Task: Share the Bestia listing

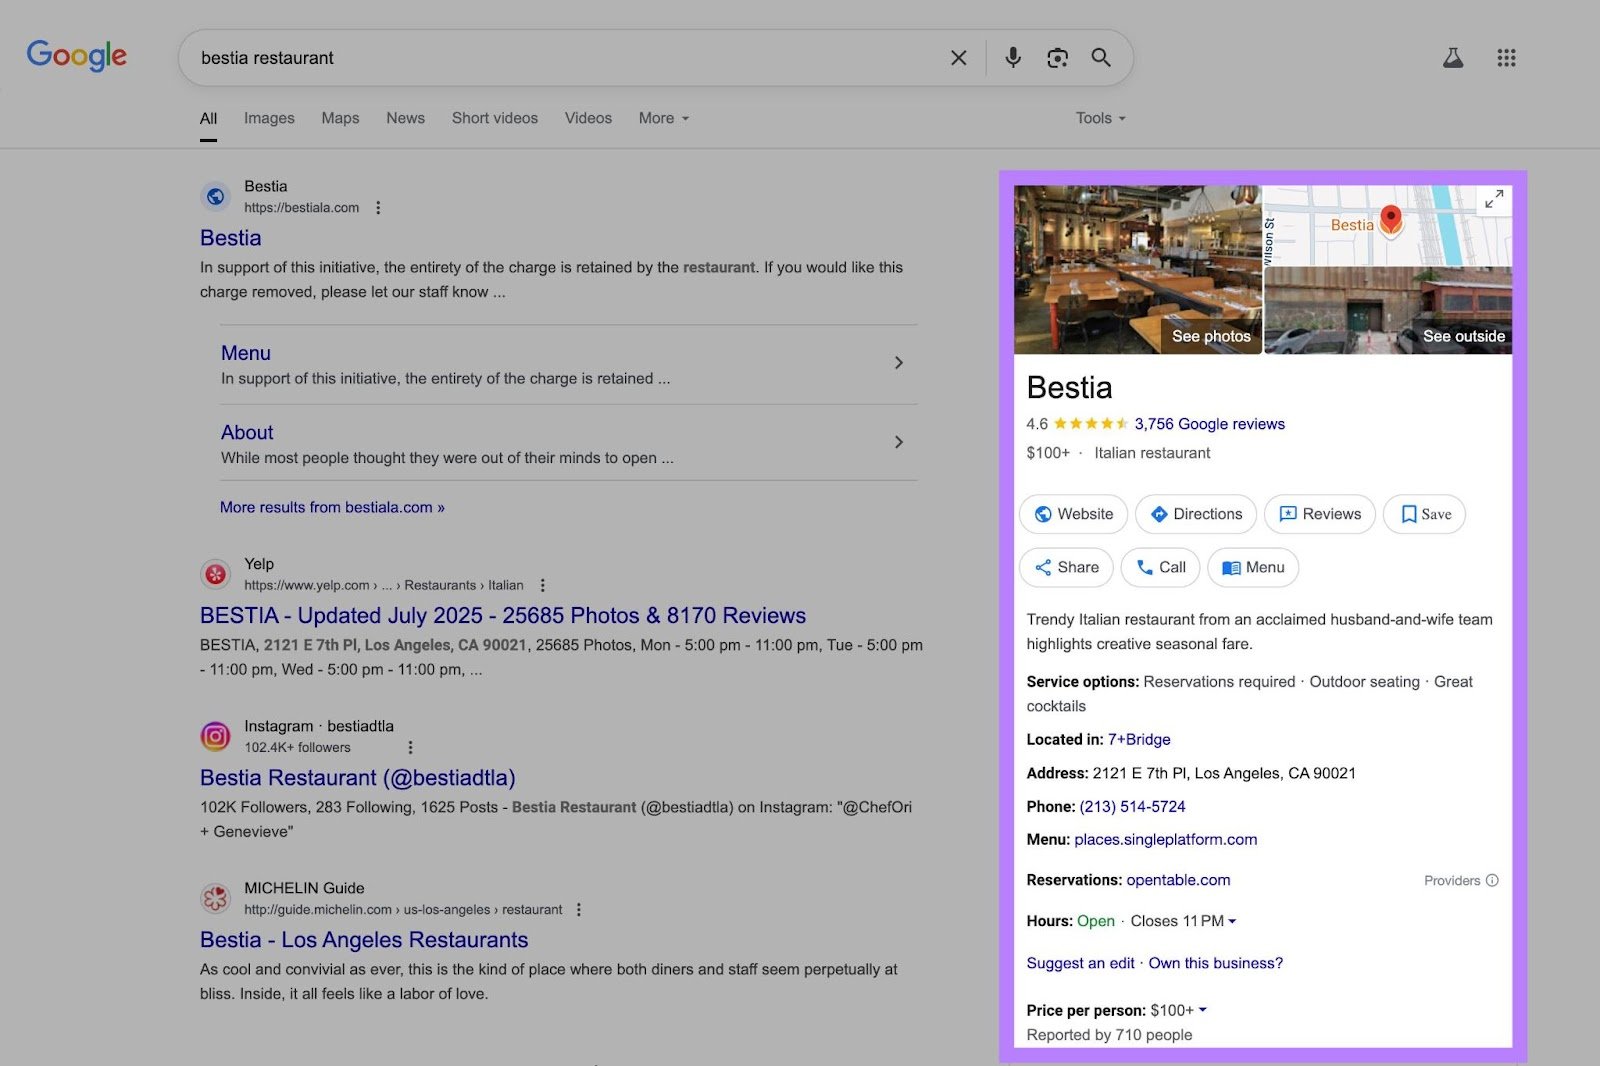Action: (x=1066, y=567)
